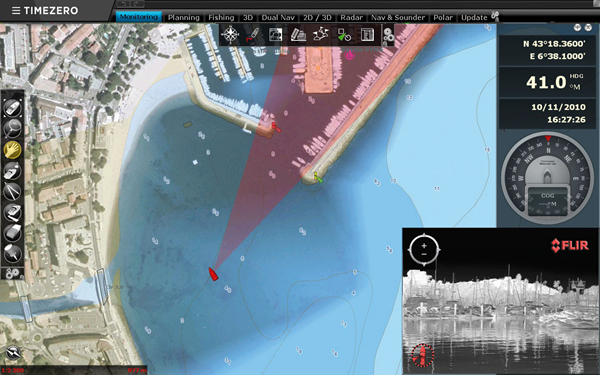600x375 pixels.
Task: Select the divider measuring tool
Action: coord(12,191)
